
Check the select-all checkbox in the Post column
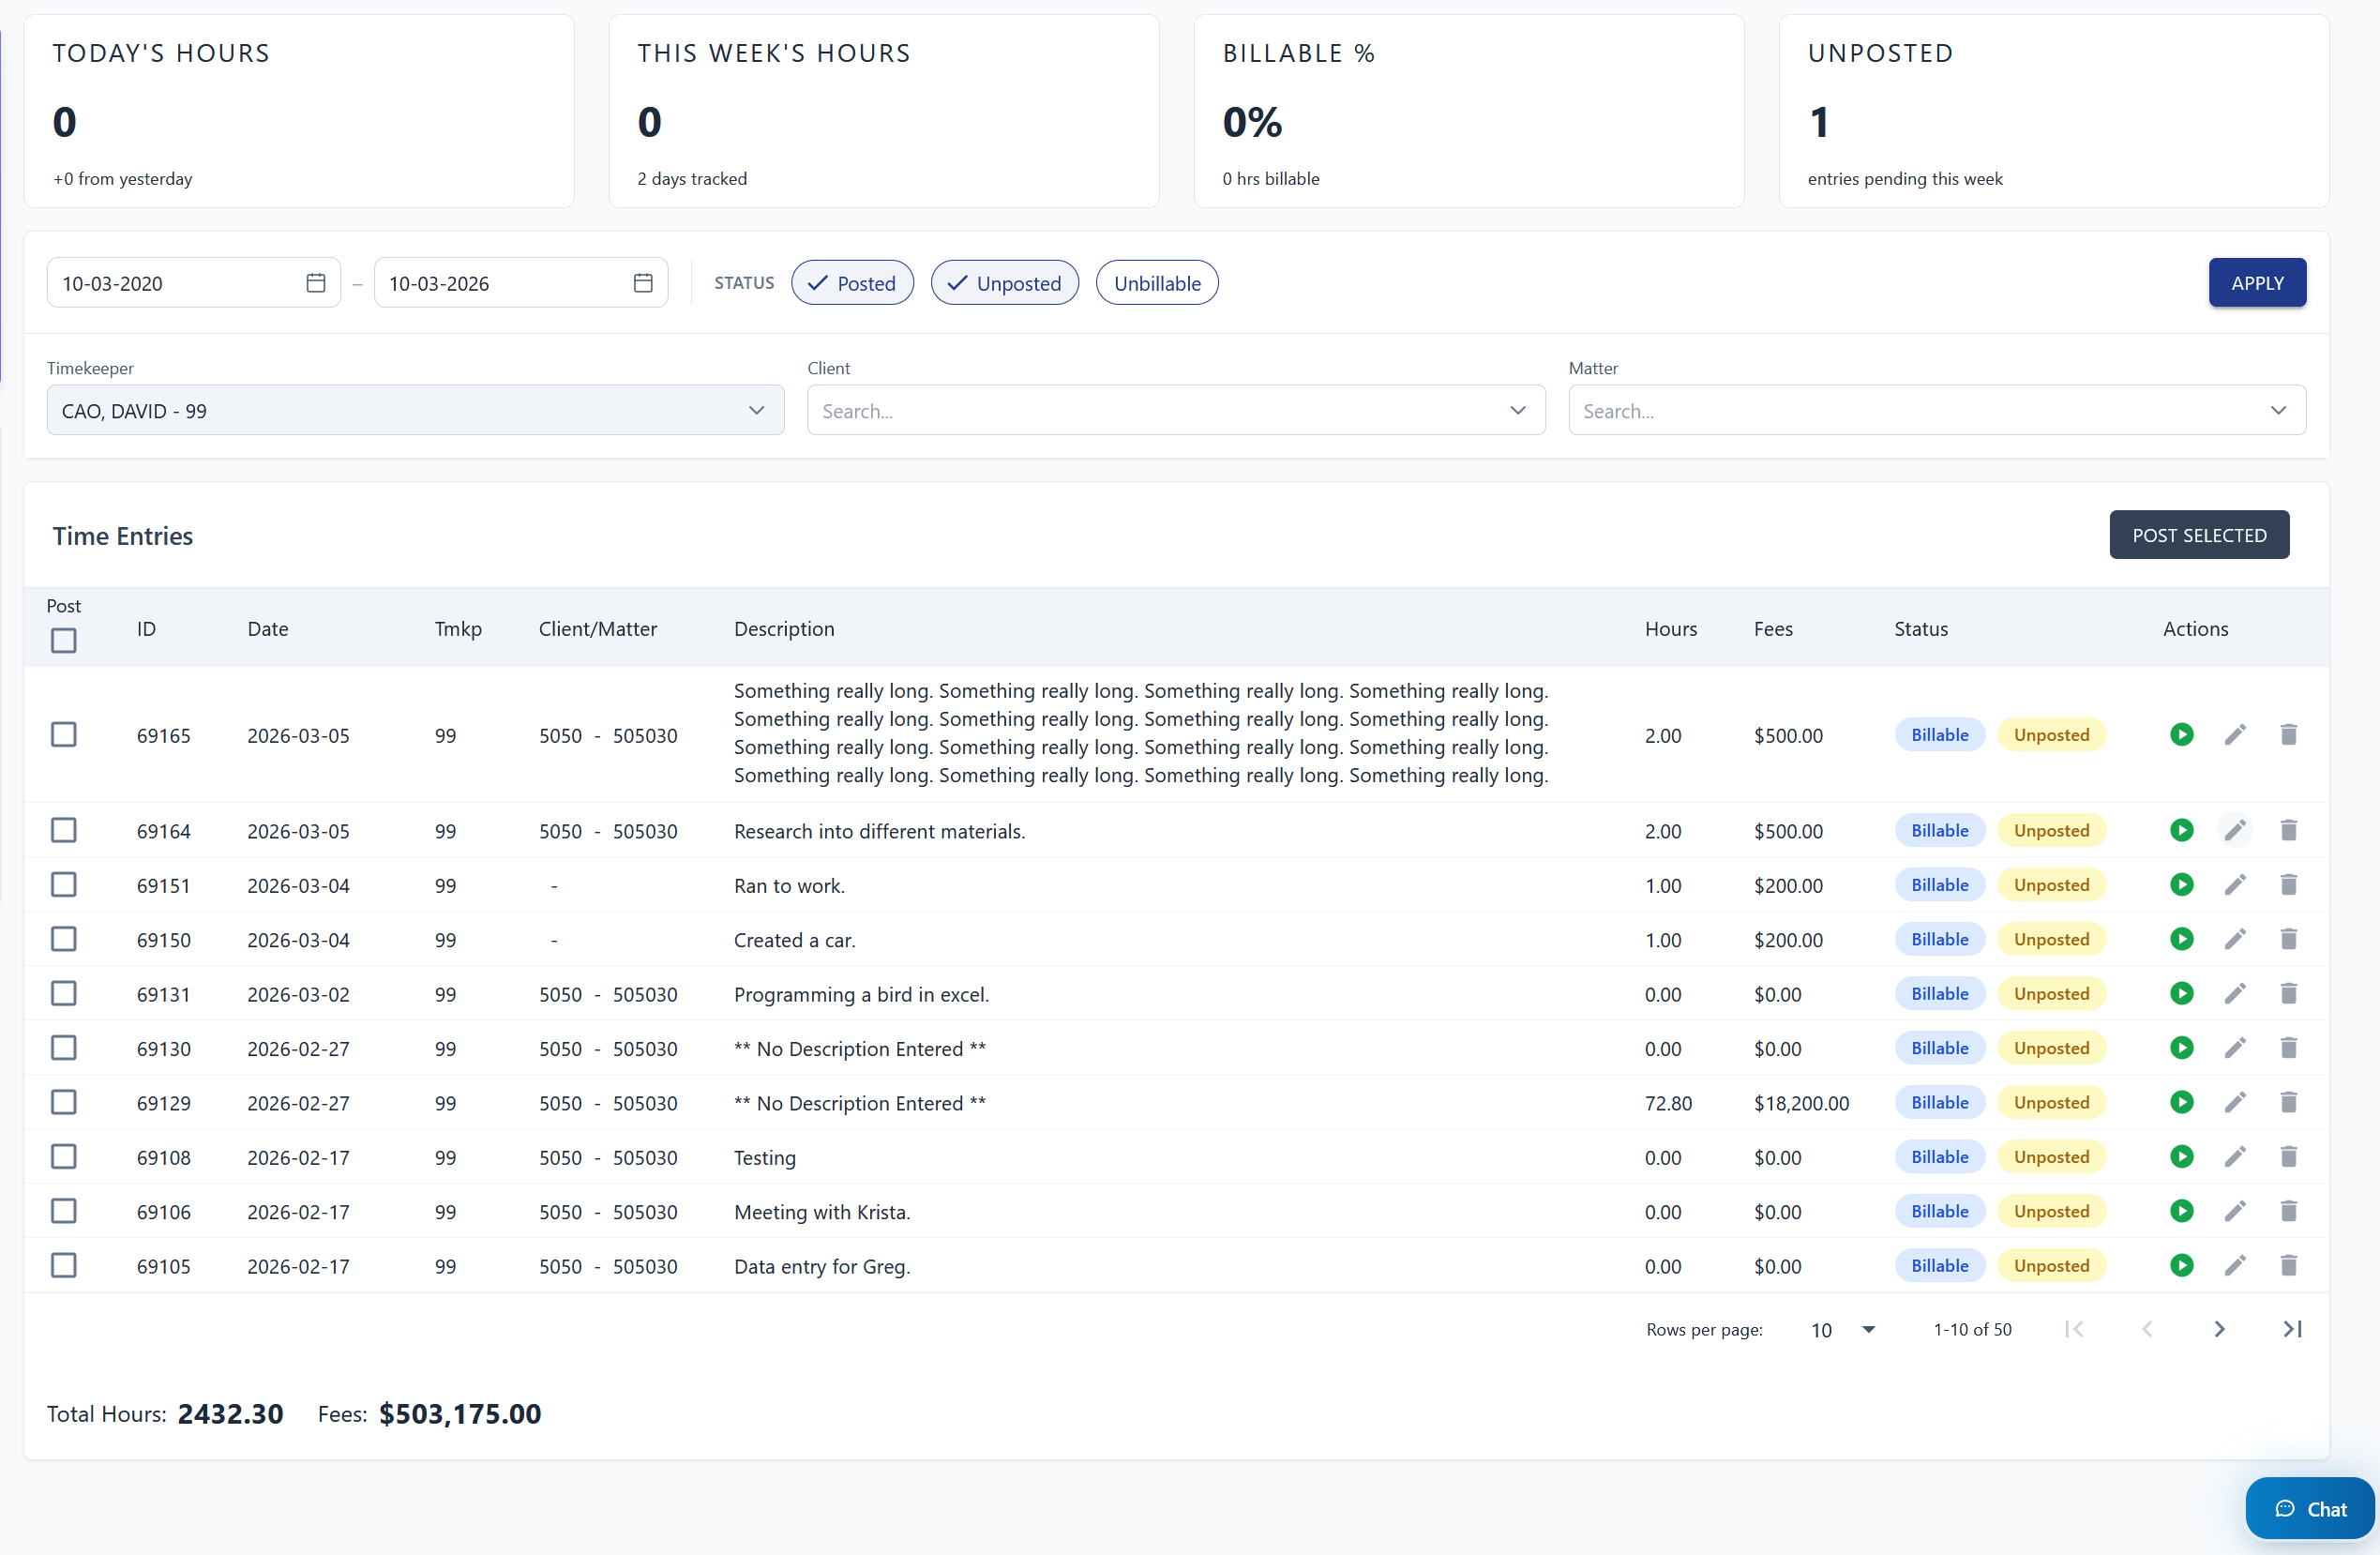(x=63, y=640)
